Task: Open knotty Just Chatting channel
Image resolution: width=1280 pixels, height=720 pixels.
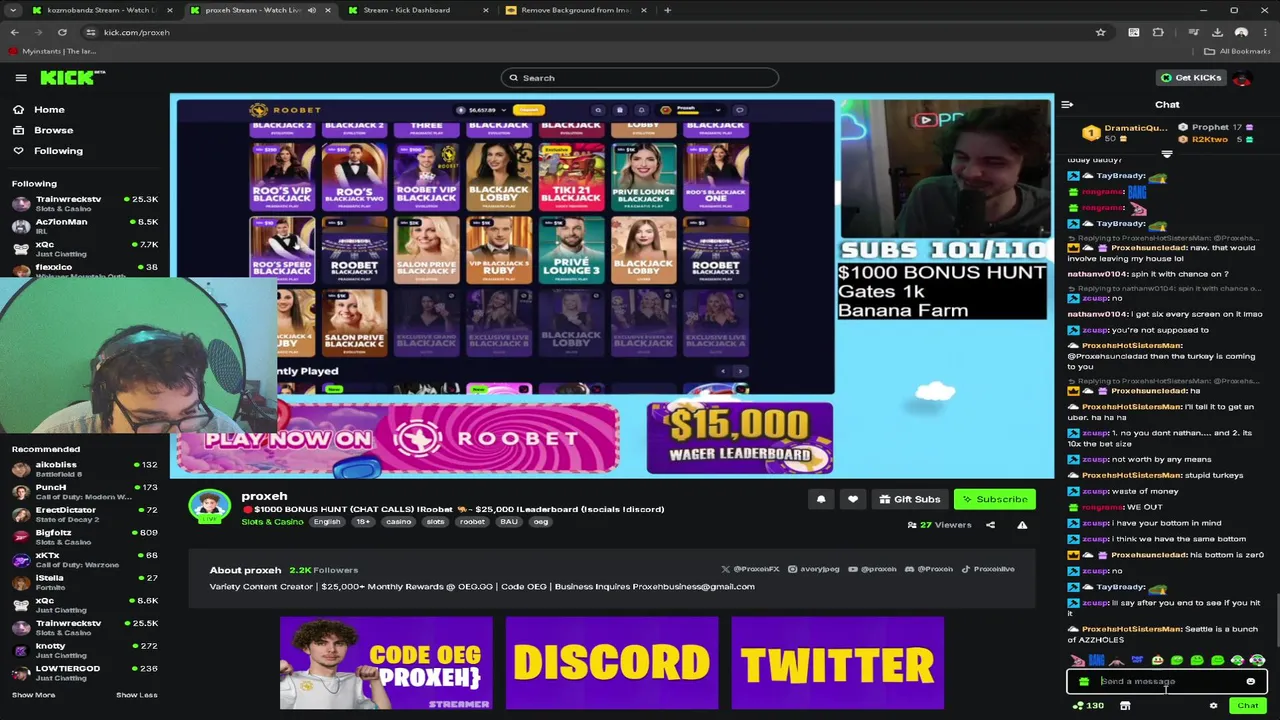Action: pos(85,650)
